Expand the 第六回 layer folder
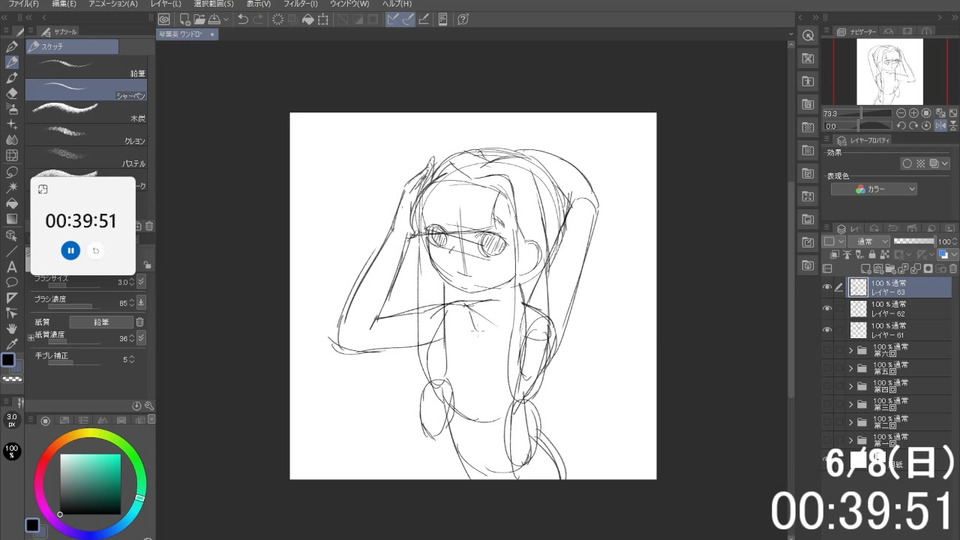960x540 pixels. [x=851, y=351]
